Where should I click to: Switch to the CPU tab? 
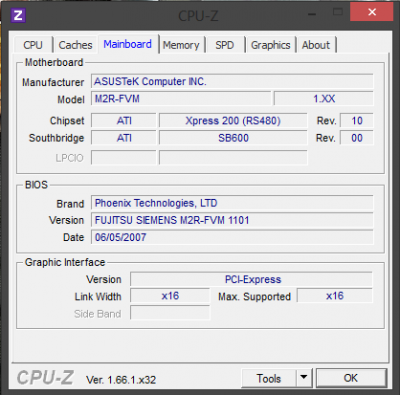(33, 45)
